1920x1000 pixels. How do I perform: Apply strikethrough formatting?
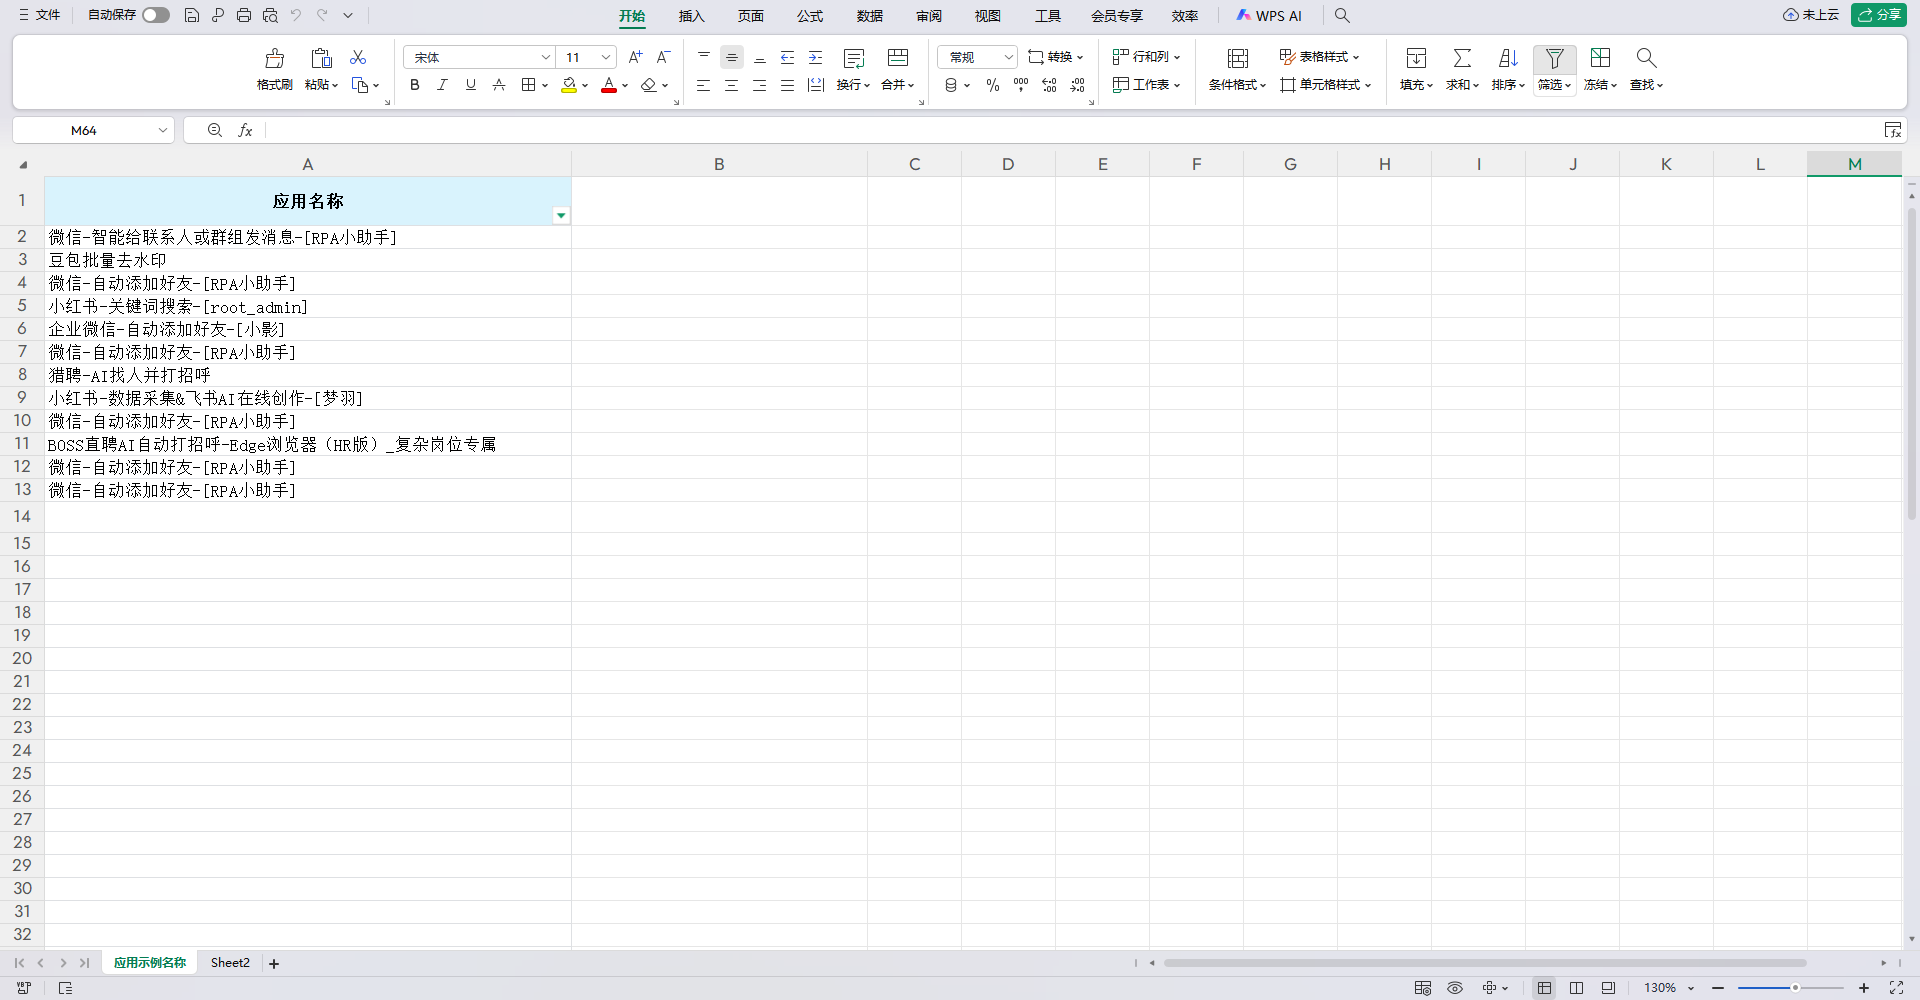[499, 85]
